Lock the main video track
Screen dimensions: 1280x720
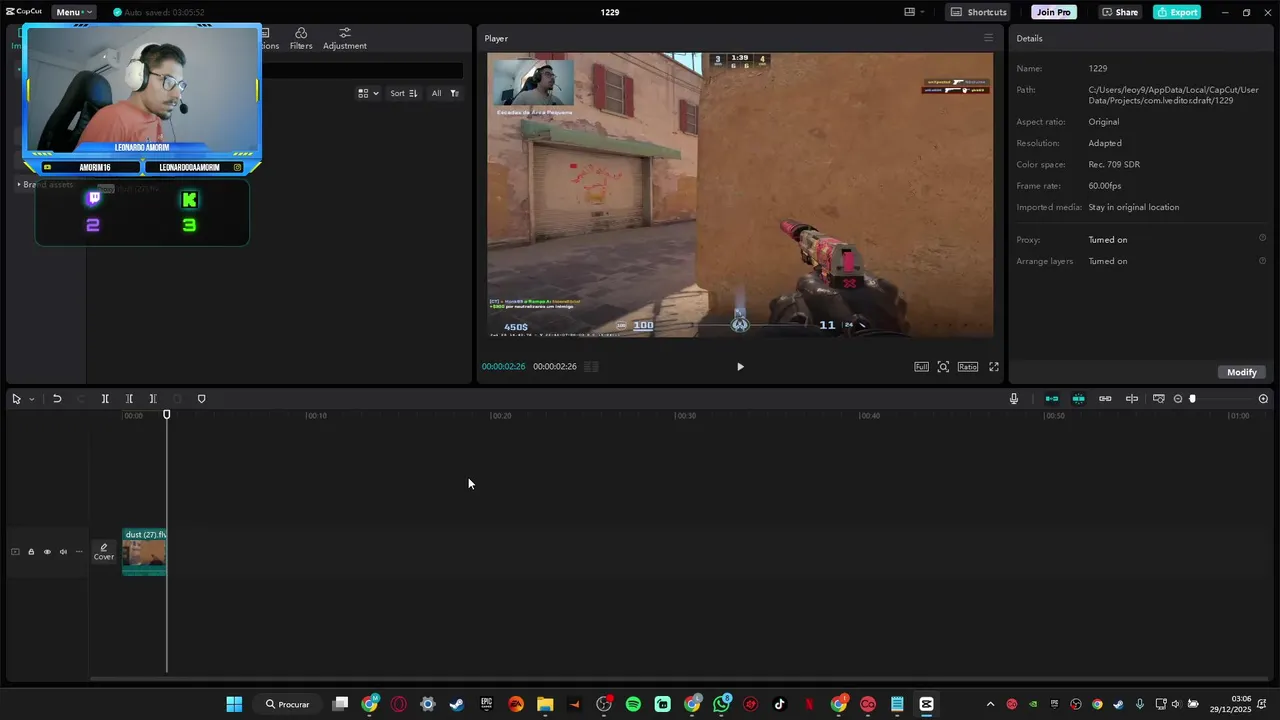31,552
